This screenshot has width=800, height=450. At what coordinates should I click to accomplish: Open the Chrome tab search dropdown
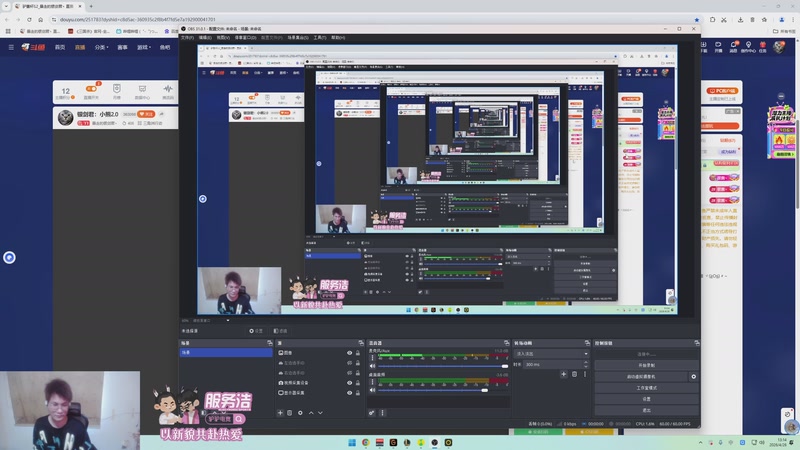click(x=6, y=6)
